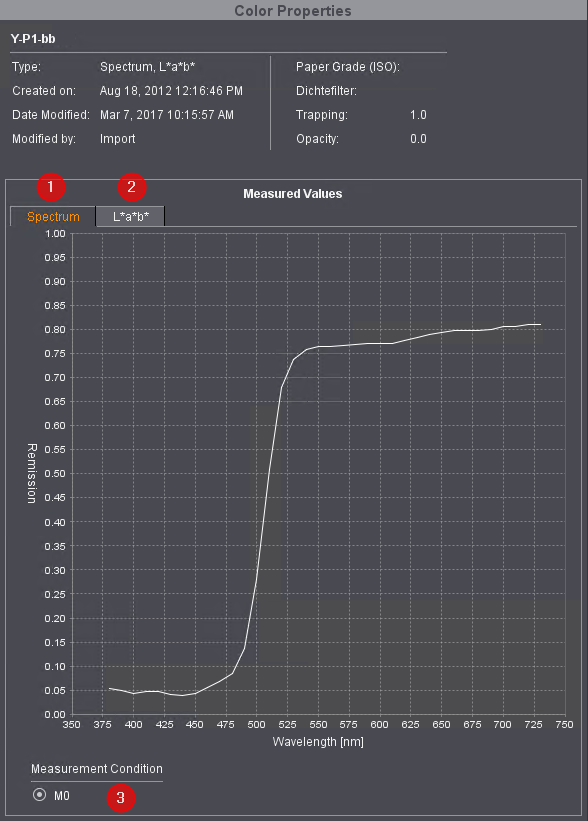Click the Paper Grade (ISO) field label
The image size is (588, 821).
tap(348, 67)
